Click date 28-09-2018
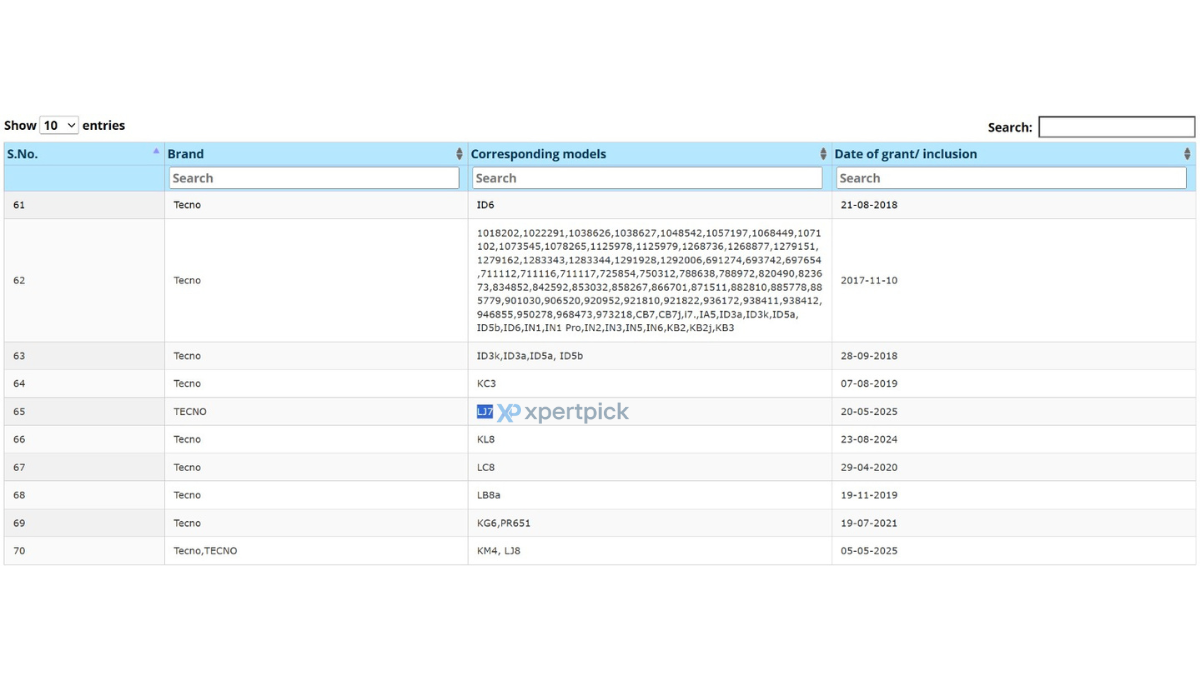This screenshot has width=1200, height=680. pos(869,356)
